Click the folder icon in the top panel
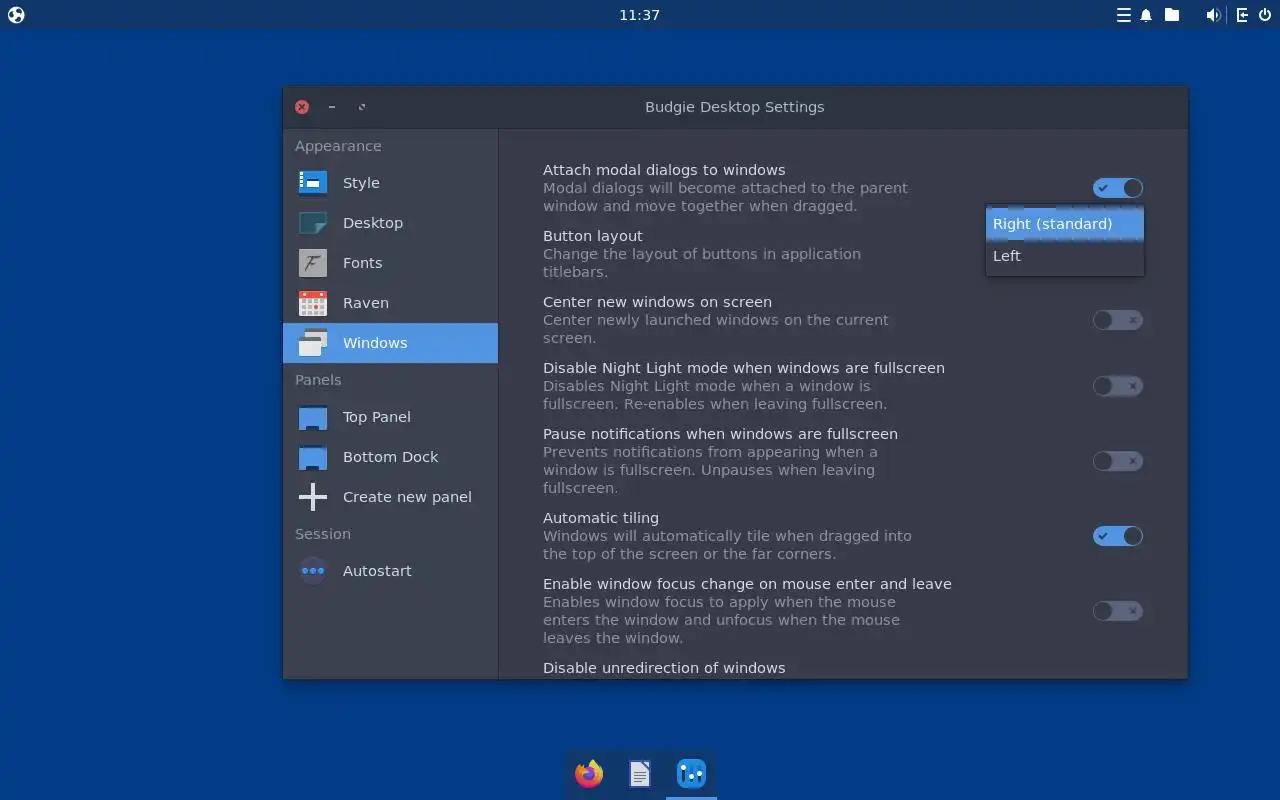Image resolution: width=1280 pixels, height=800 pixels. [1172, 15]
